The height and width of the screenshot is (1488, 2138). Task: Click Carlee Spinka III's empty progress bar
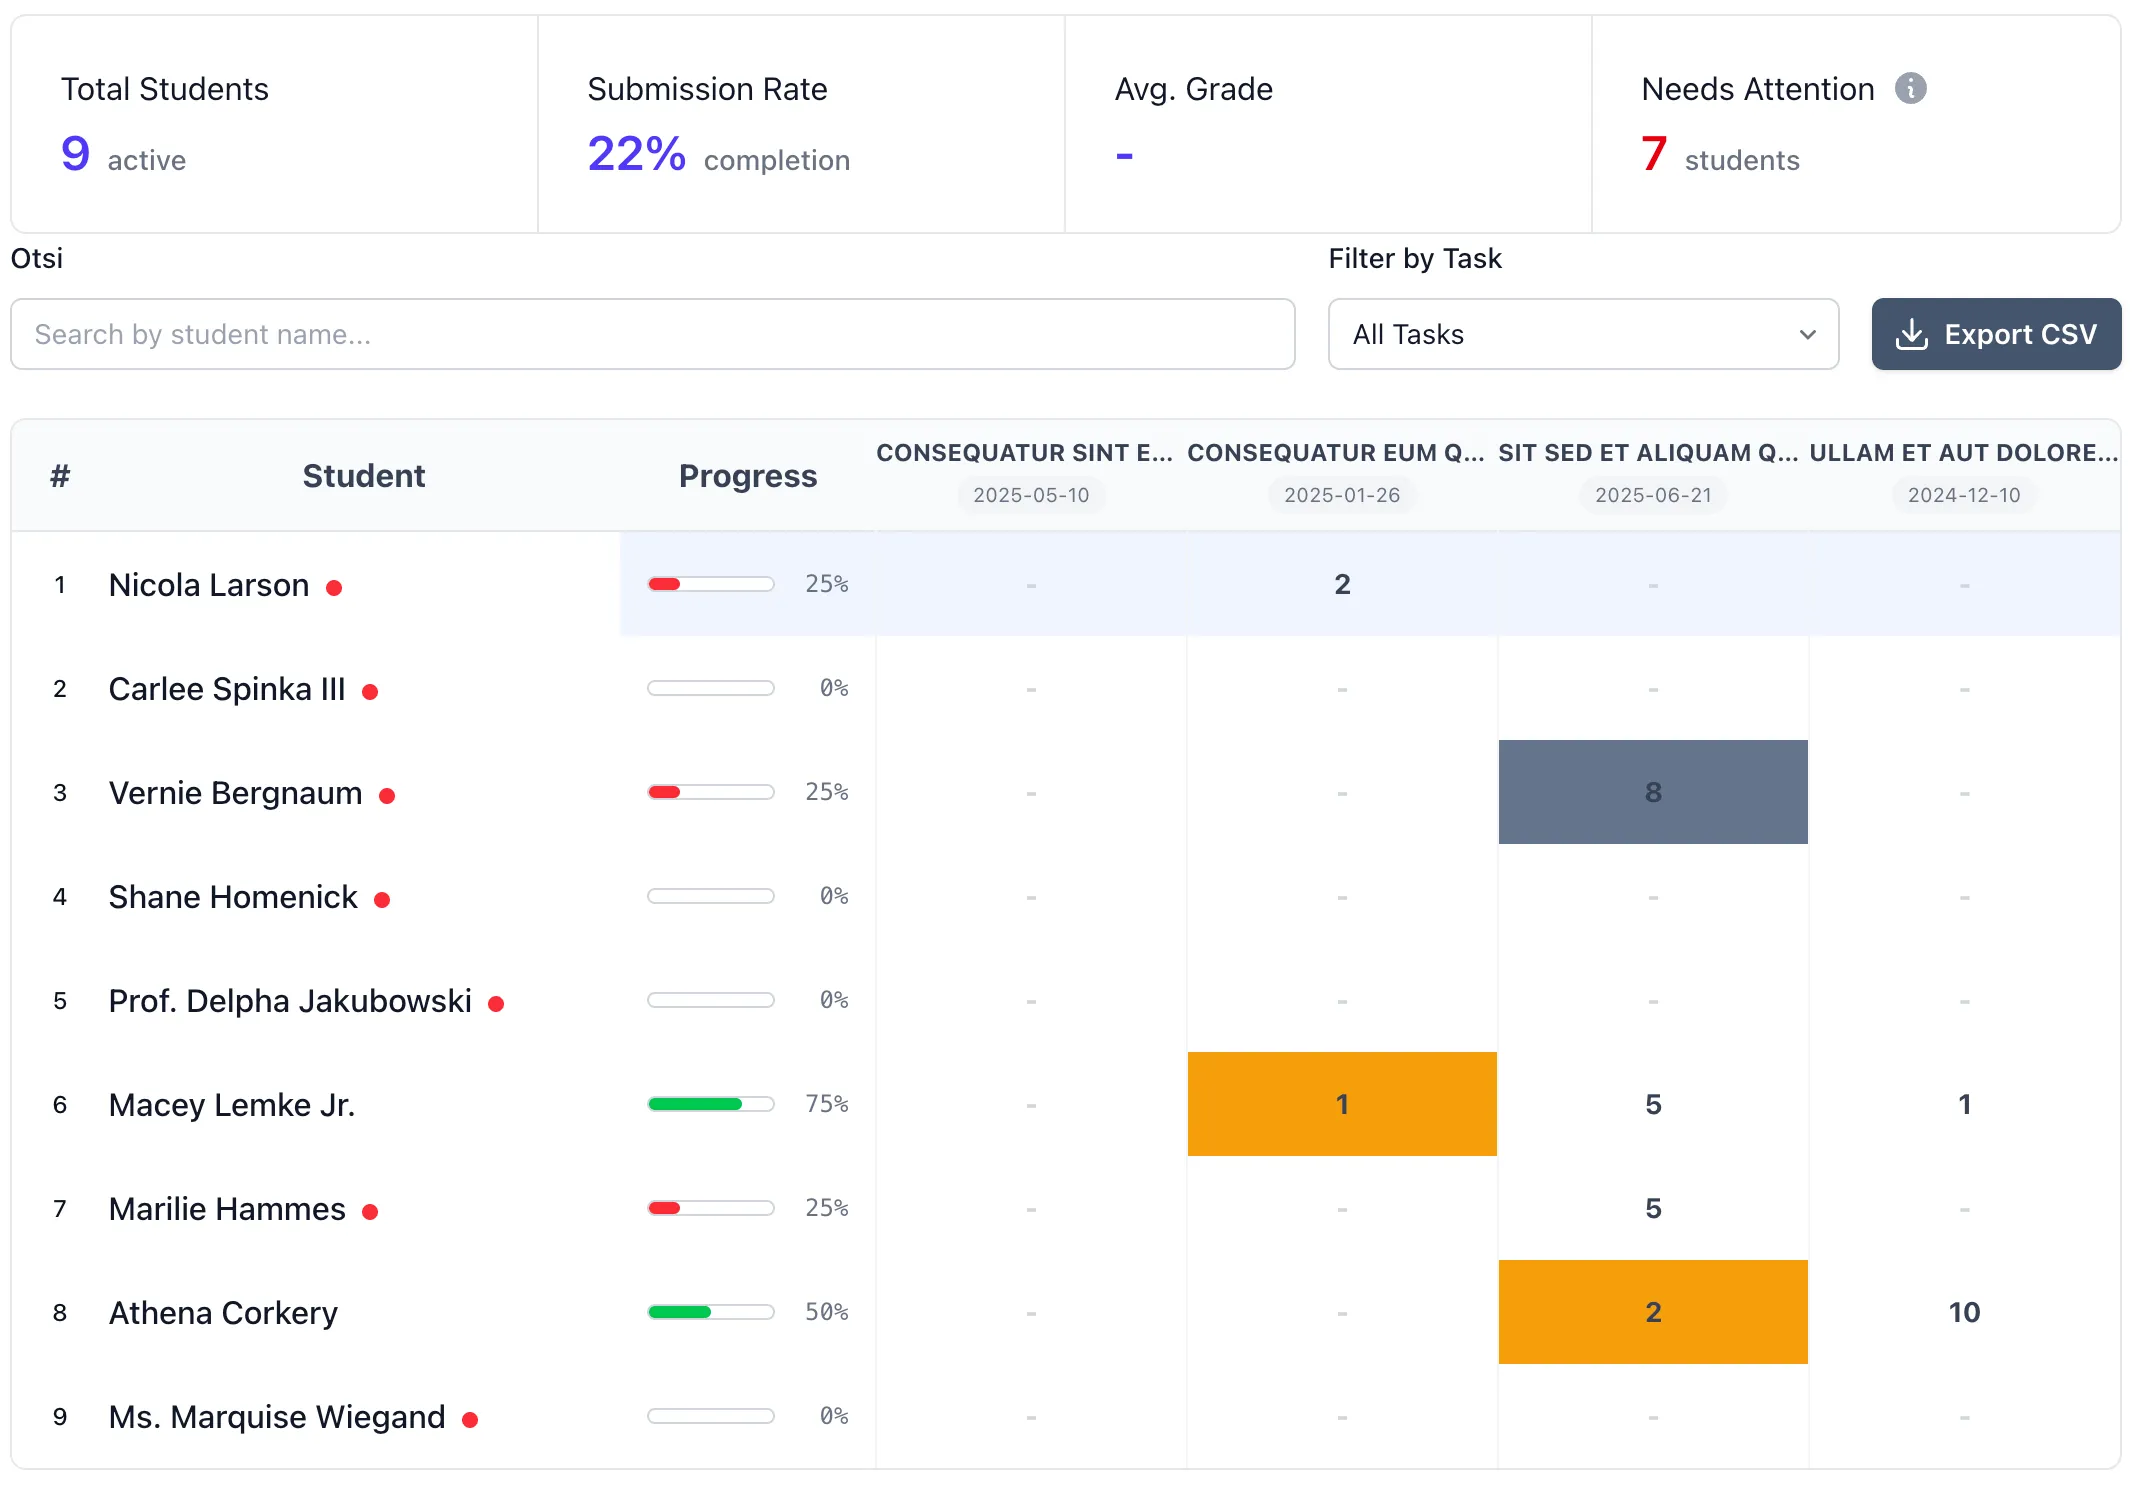click(711, 688)
